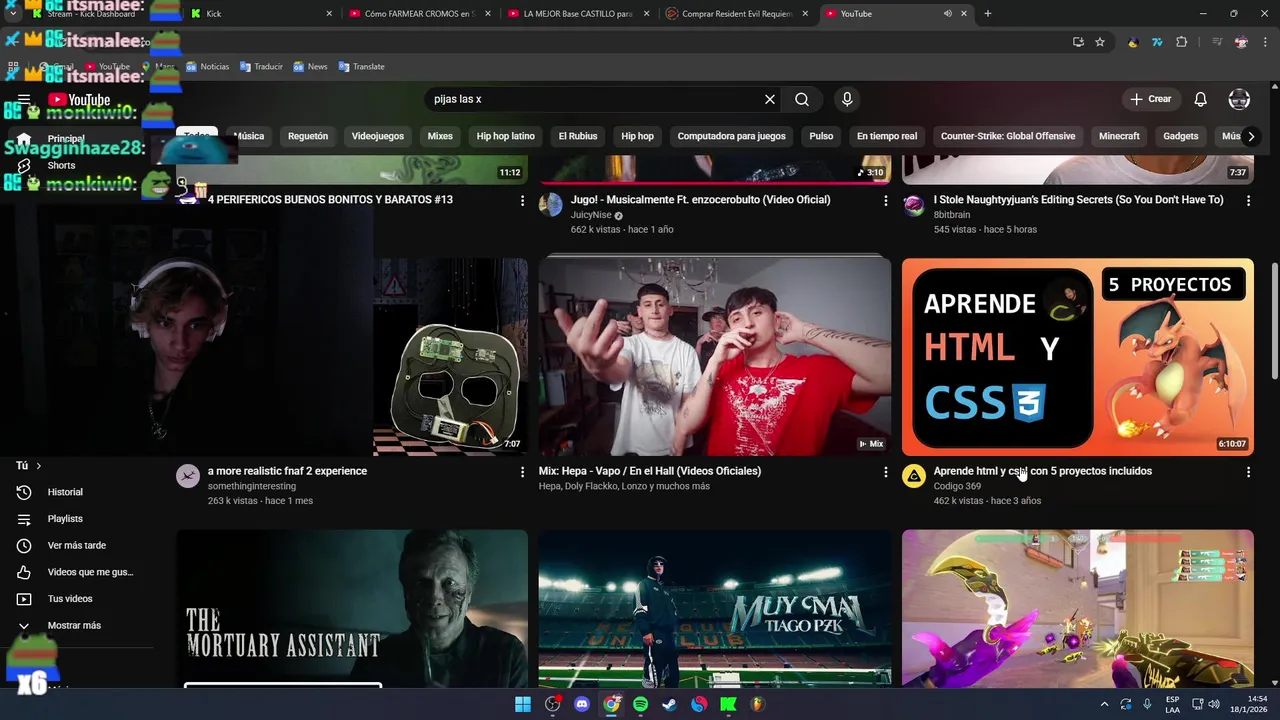Open a new browser tab with plus
The height and width of the screenshot is (720, 1280).
coord(988,14)
